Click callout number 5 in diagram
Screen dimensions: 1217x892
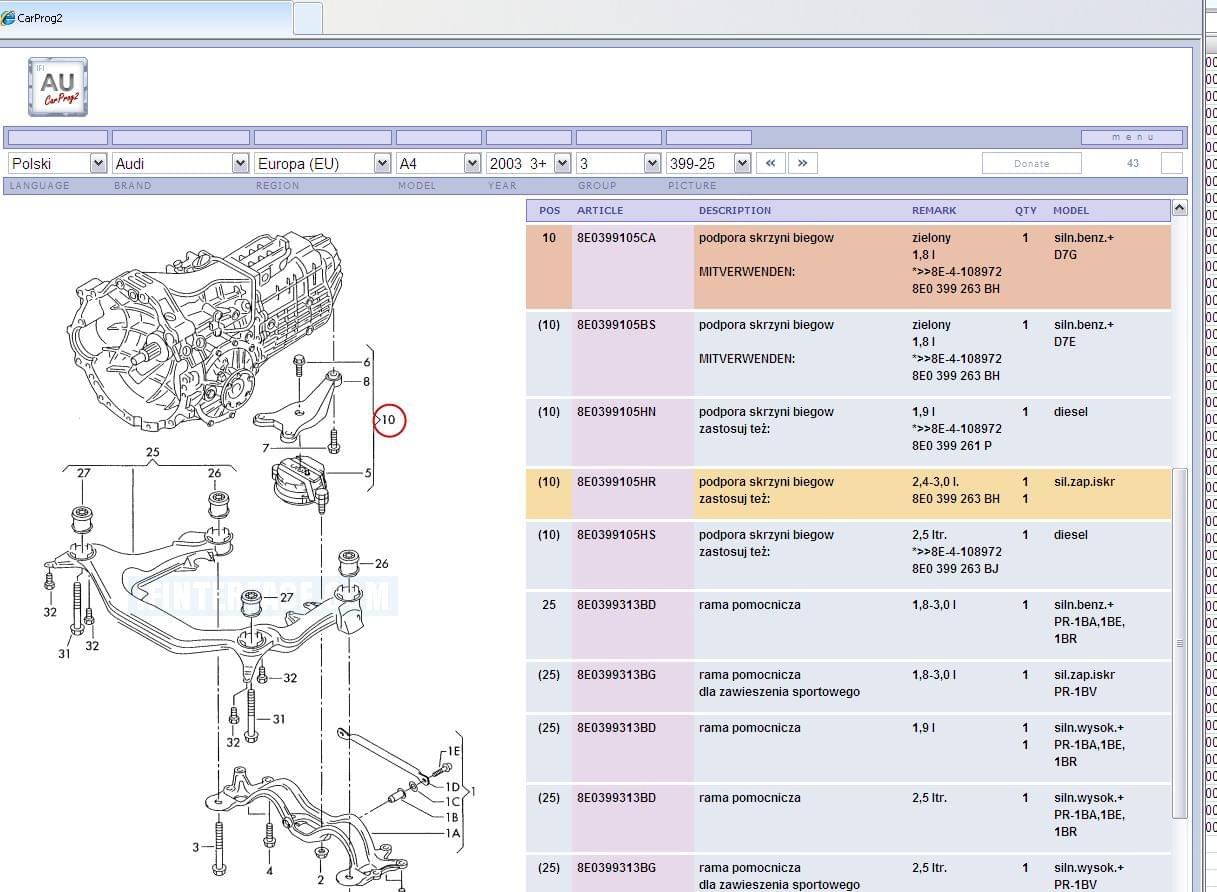368,473
